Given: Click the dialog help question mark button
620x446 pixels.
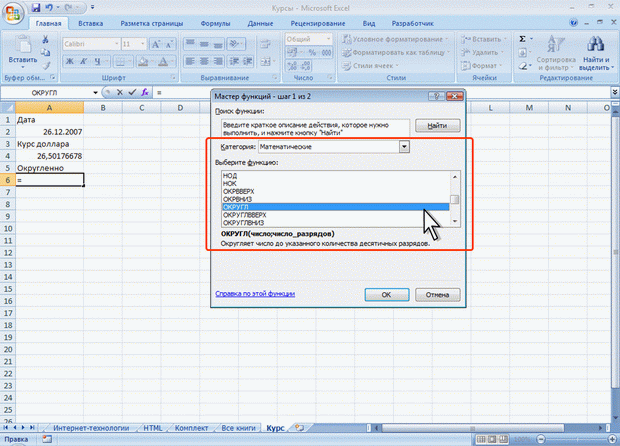Looking at the screenshot, I should pyautogui.click(x=436, y=97).
